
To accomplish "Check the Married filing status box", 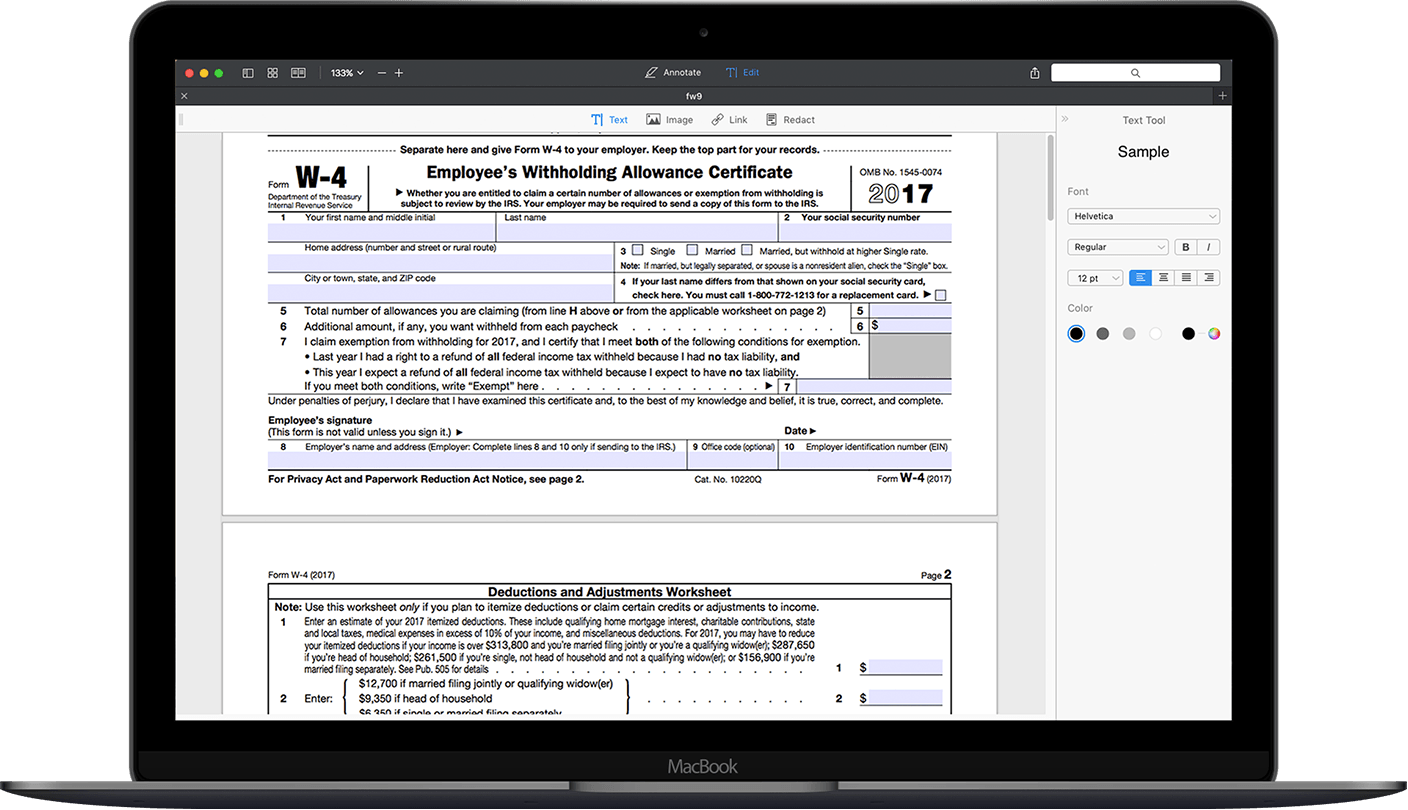I will [692, 250].
